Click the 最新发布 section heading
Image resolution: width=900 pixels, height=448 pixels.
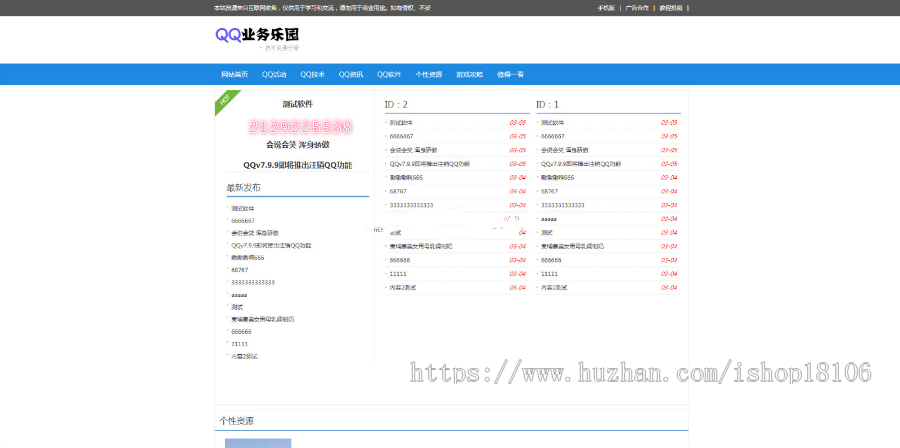pos(244,188)
